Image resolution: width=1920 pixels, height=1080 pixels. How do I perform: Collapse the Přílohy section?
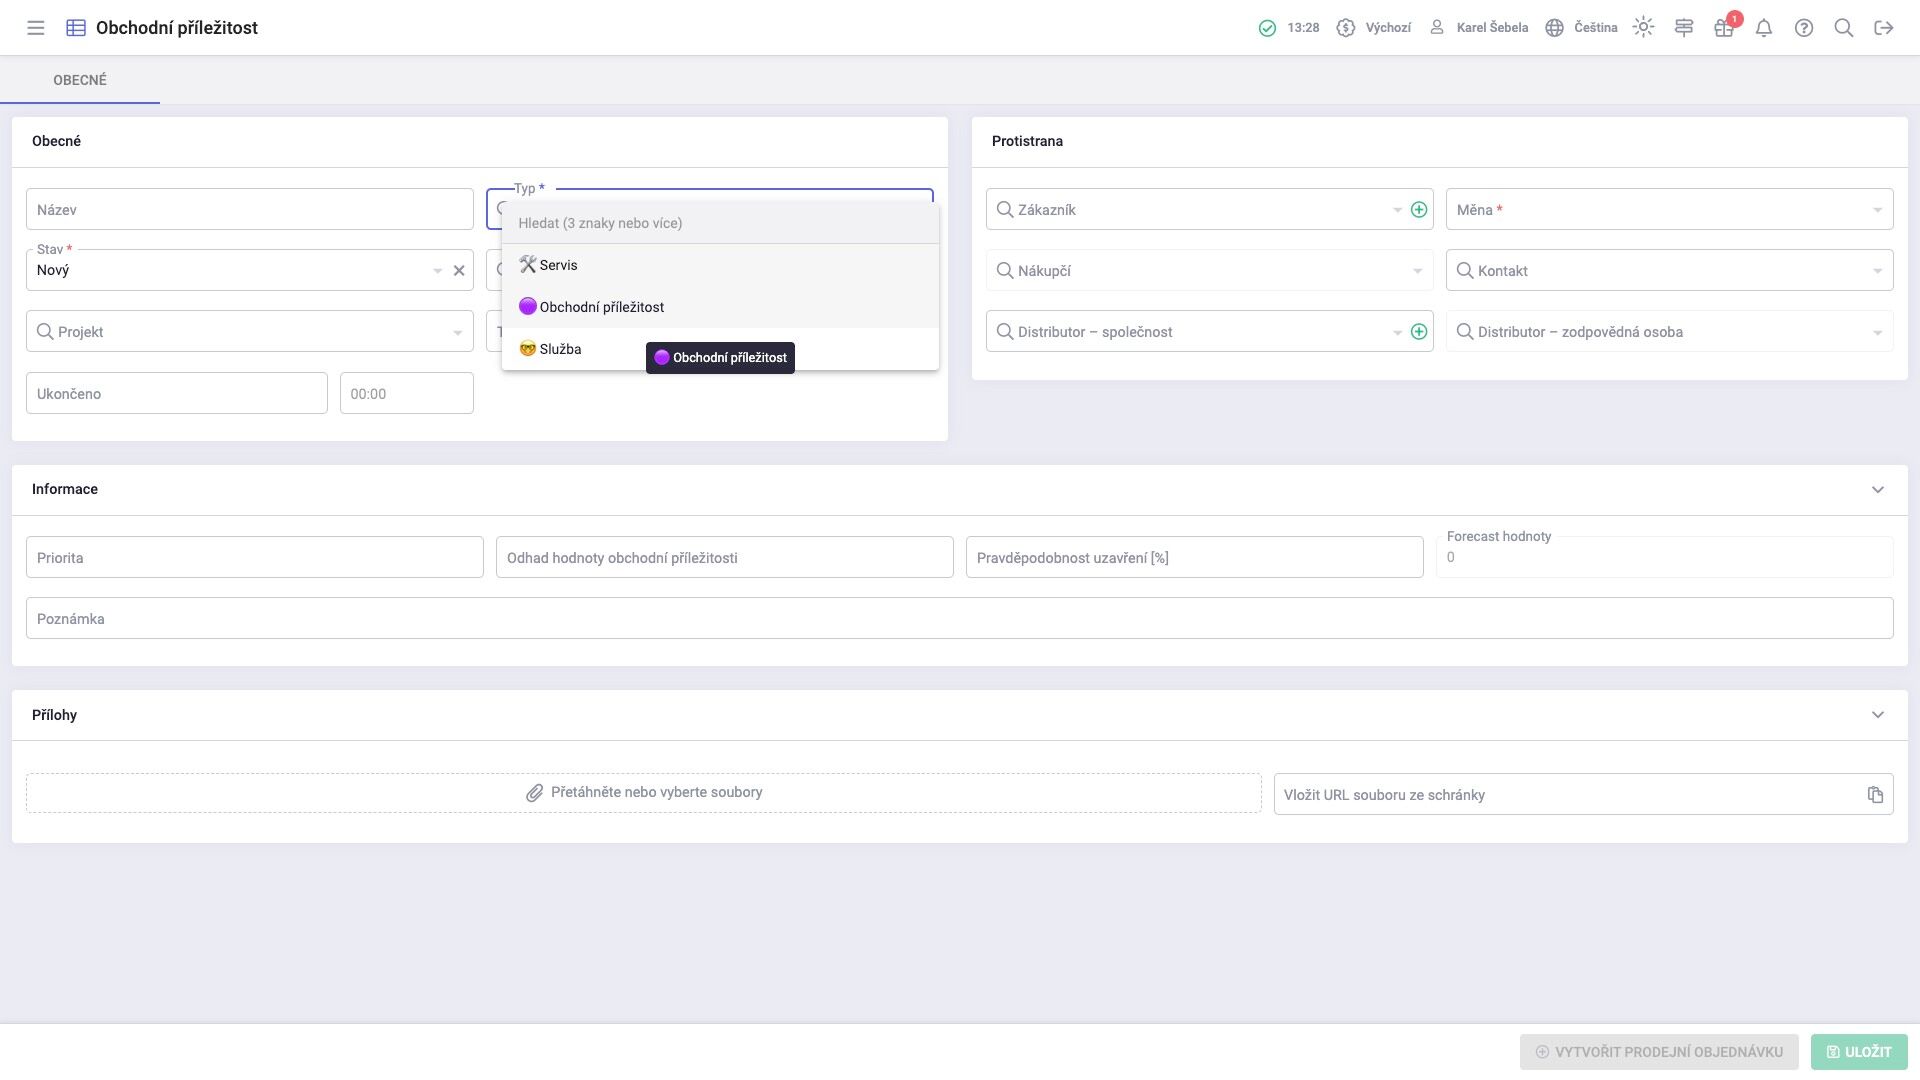tap(1877, 715)
